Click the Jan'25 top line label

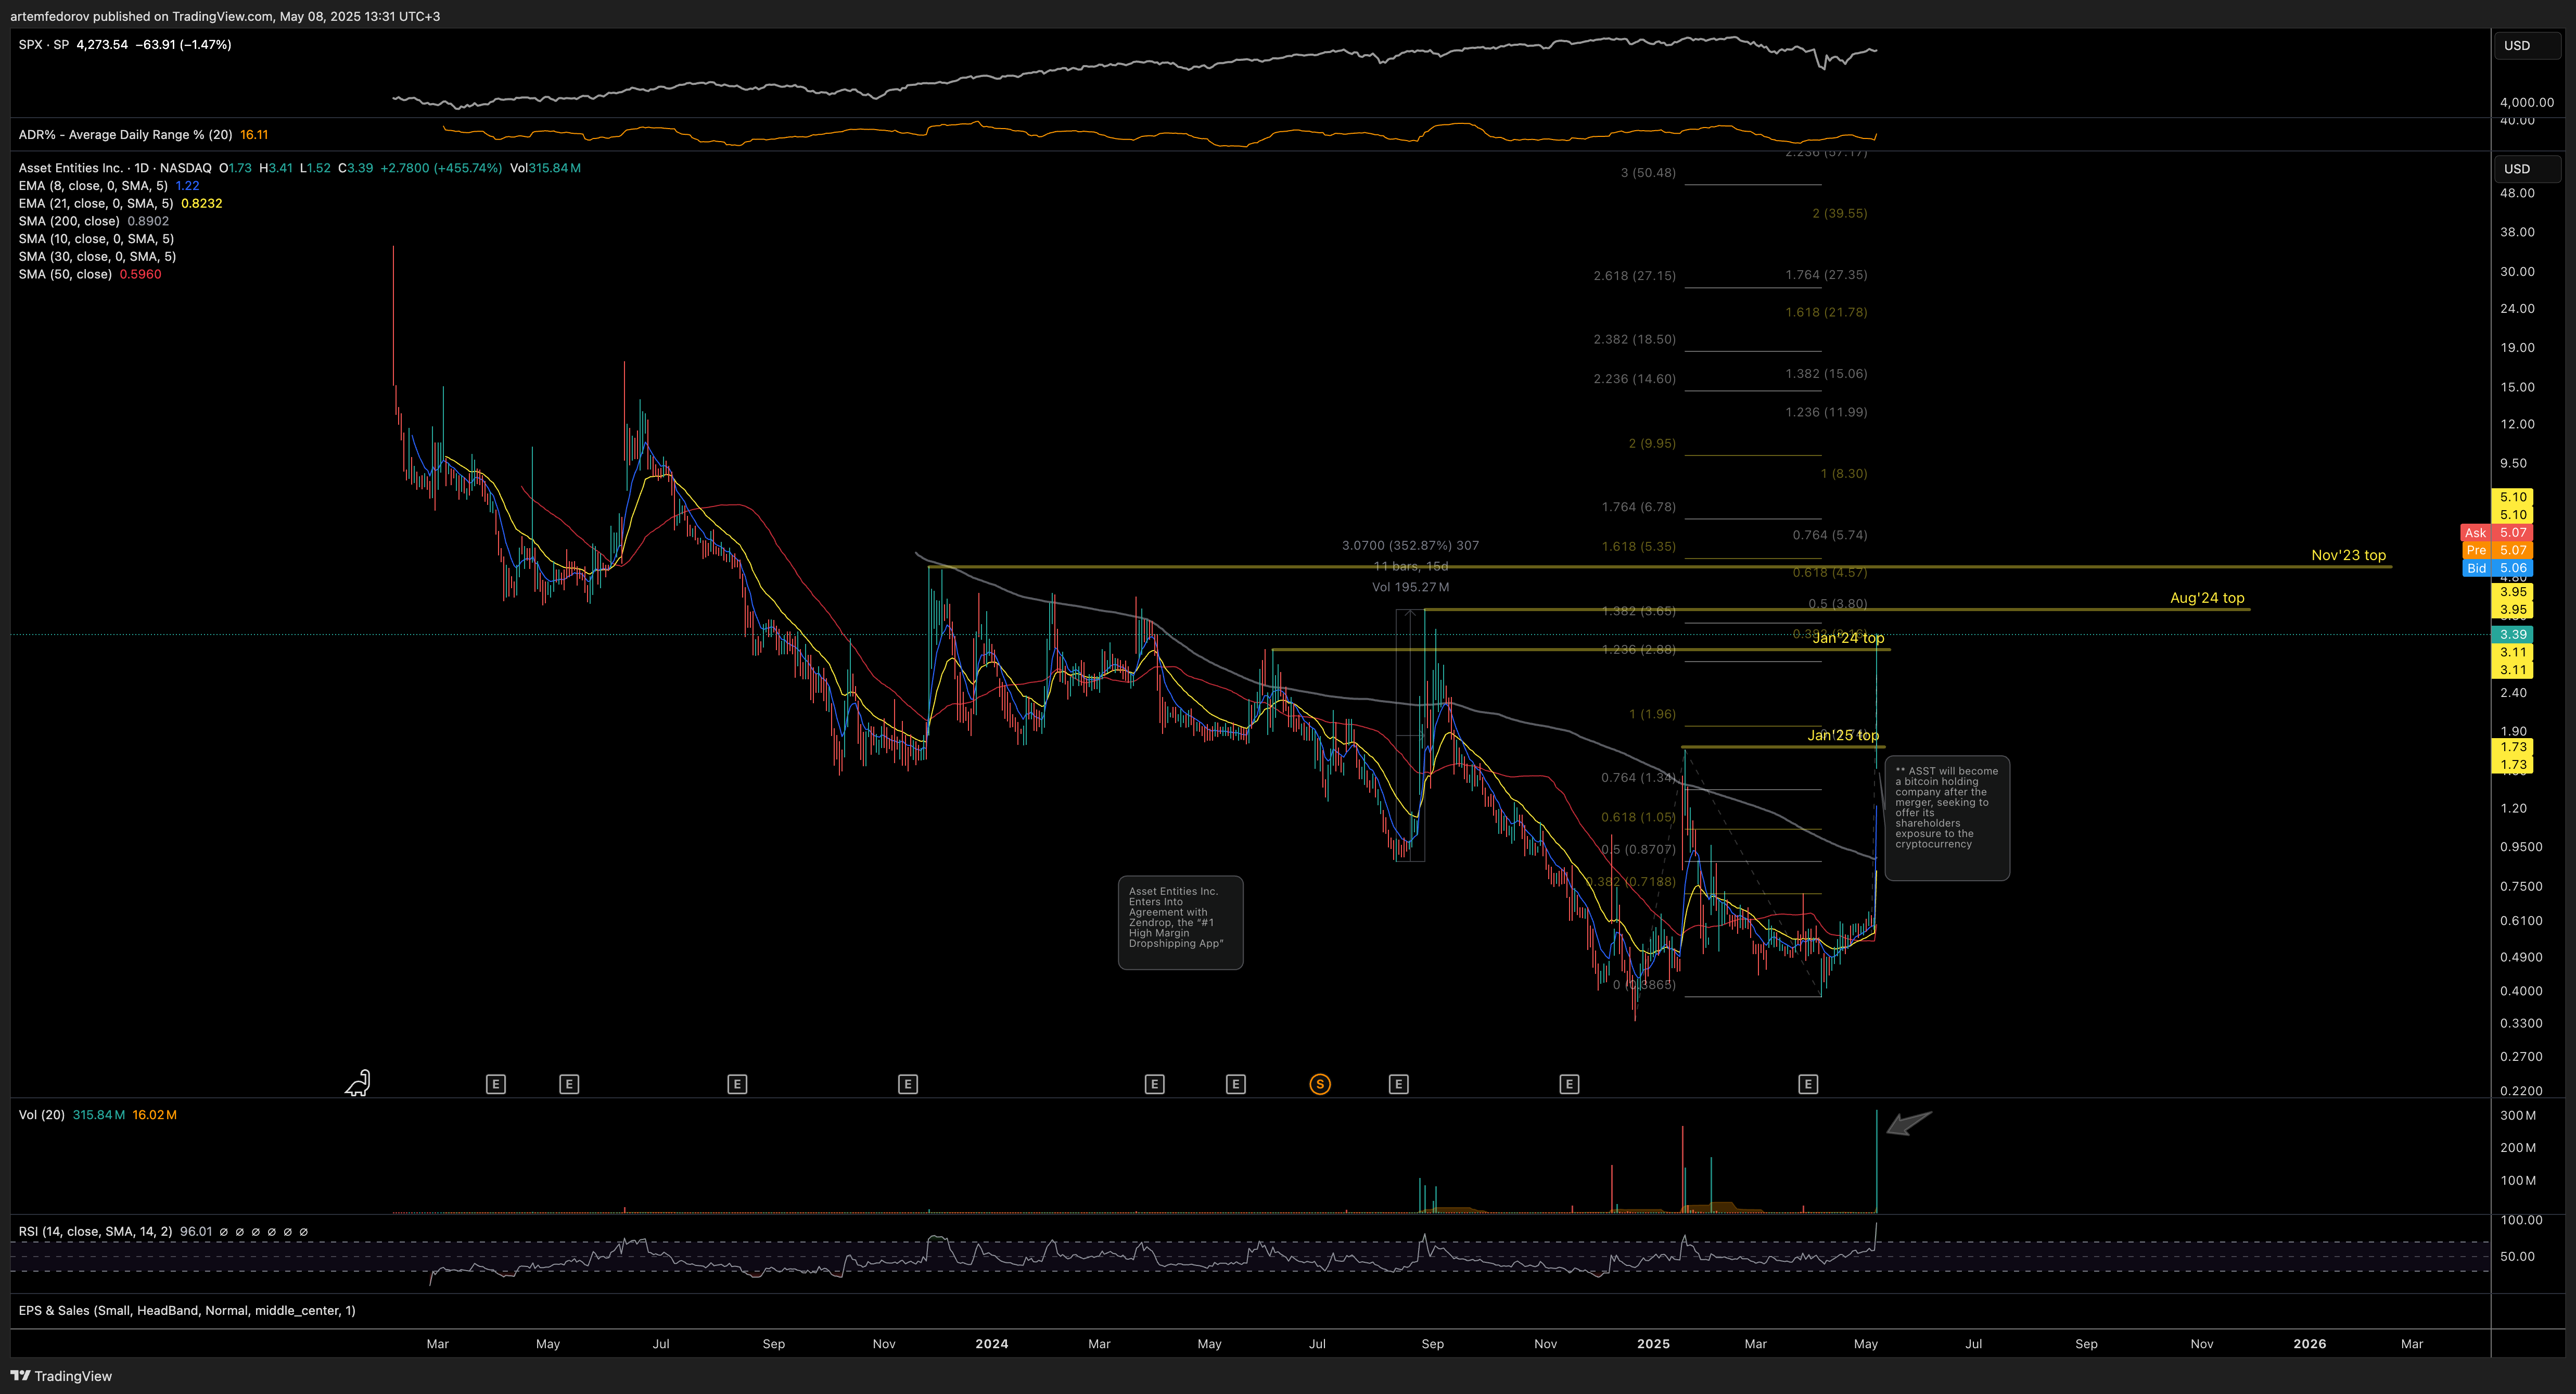pyautogui.click(x=1843, y=735)
